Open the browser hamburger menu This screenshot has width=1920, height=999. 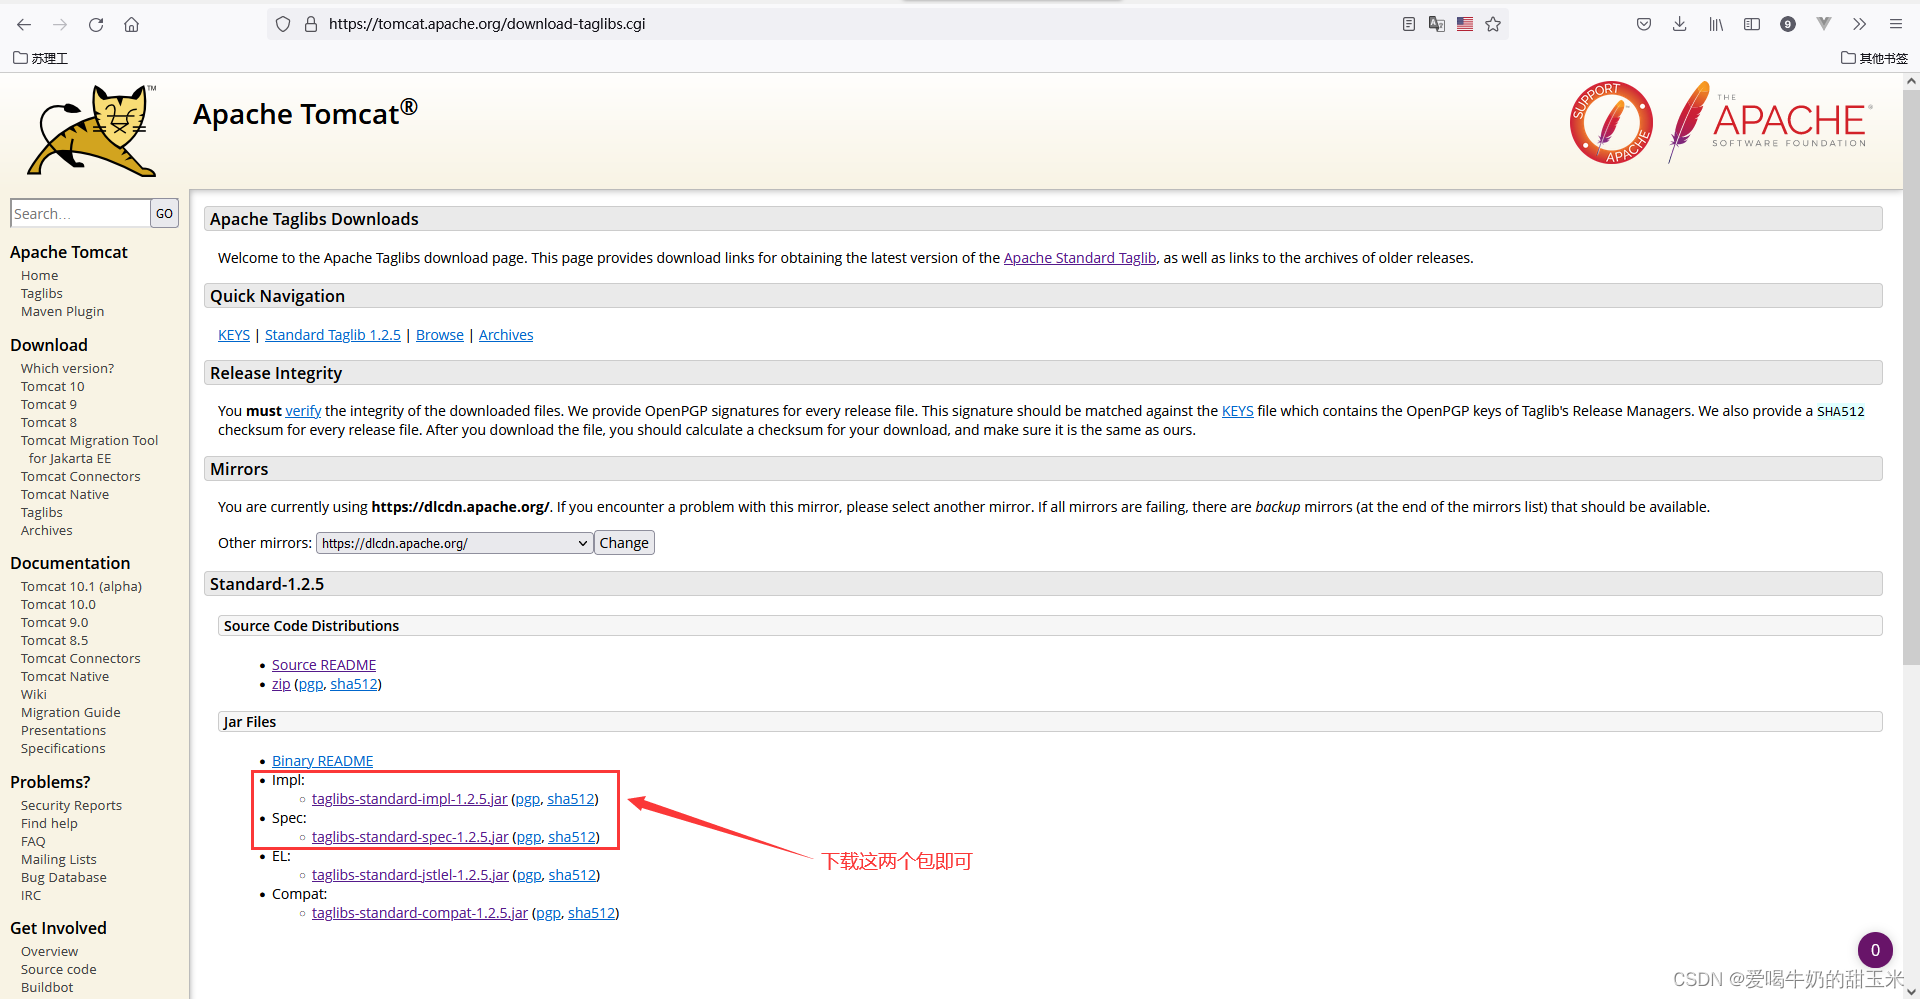1895,24
